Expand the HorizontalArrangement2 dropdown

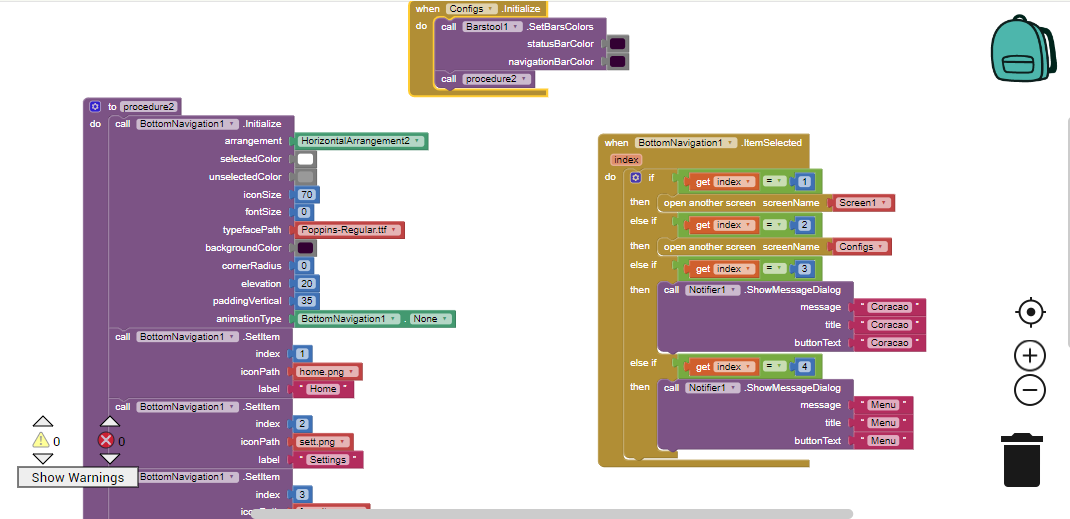[417, 141]
